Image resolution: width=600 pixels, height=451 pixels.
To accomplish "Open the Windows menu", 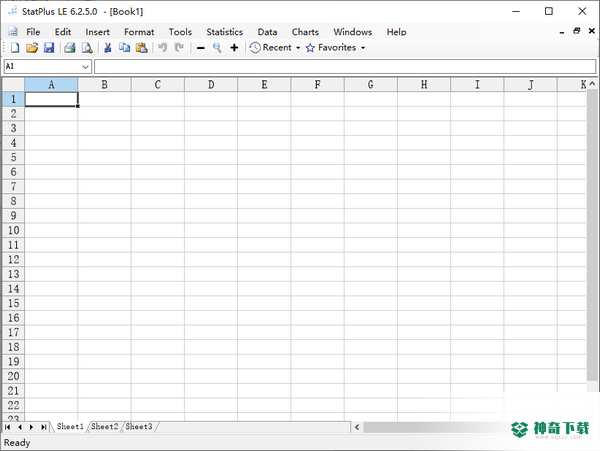I will coord(352,32).
